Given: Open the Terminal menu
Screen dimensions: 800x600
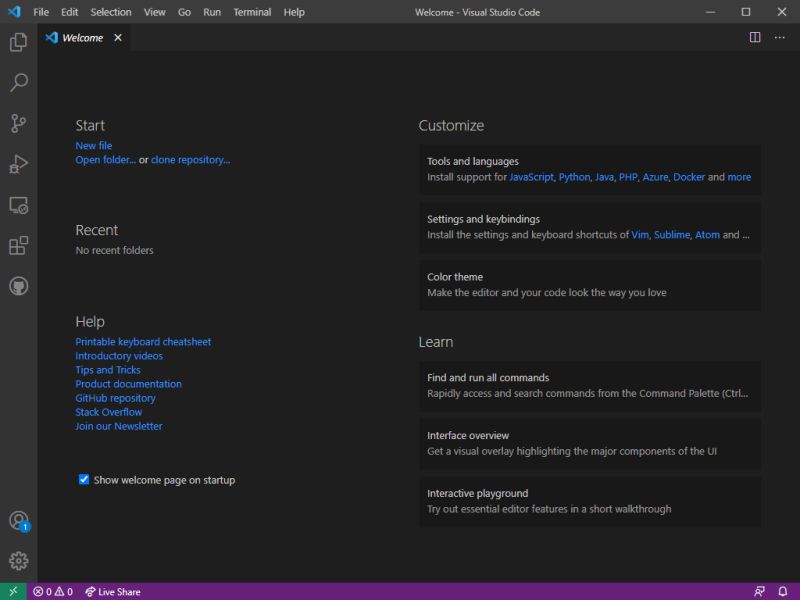Looking at the screenshot, I should tap(251, 12).
